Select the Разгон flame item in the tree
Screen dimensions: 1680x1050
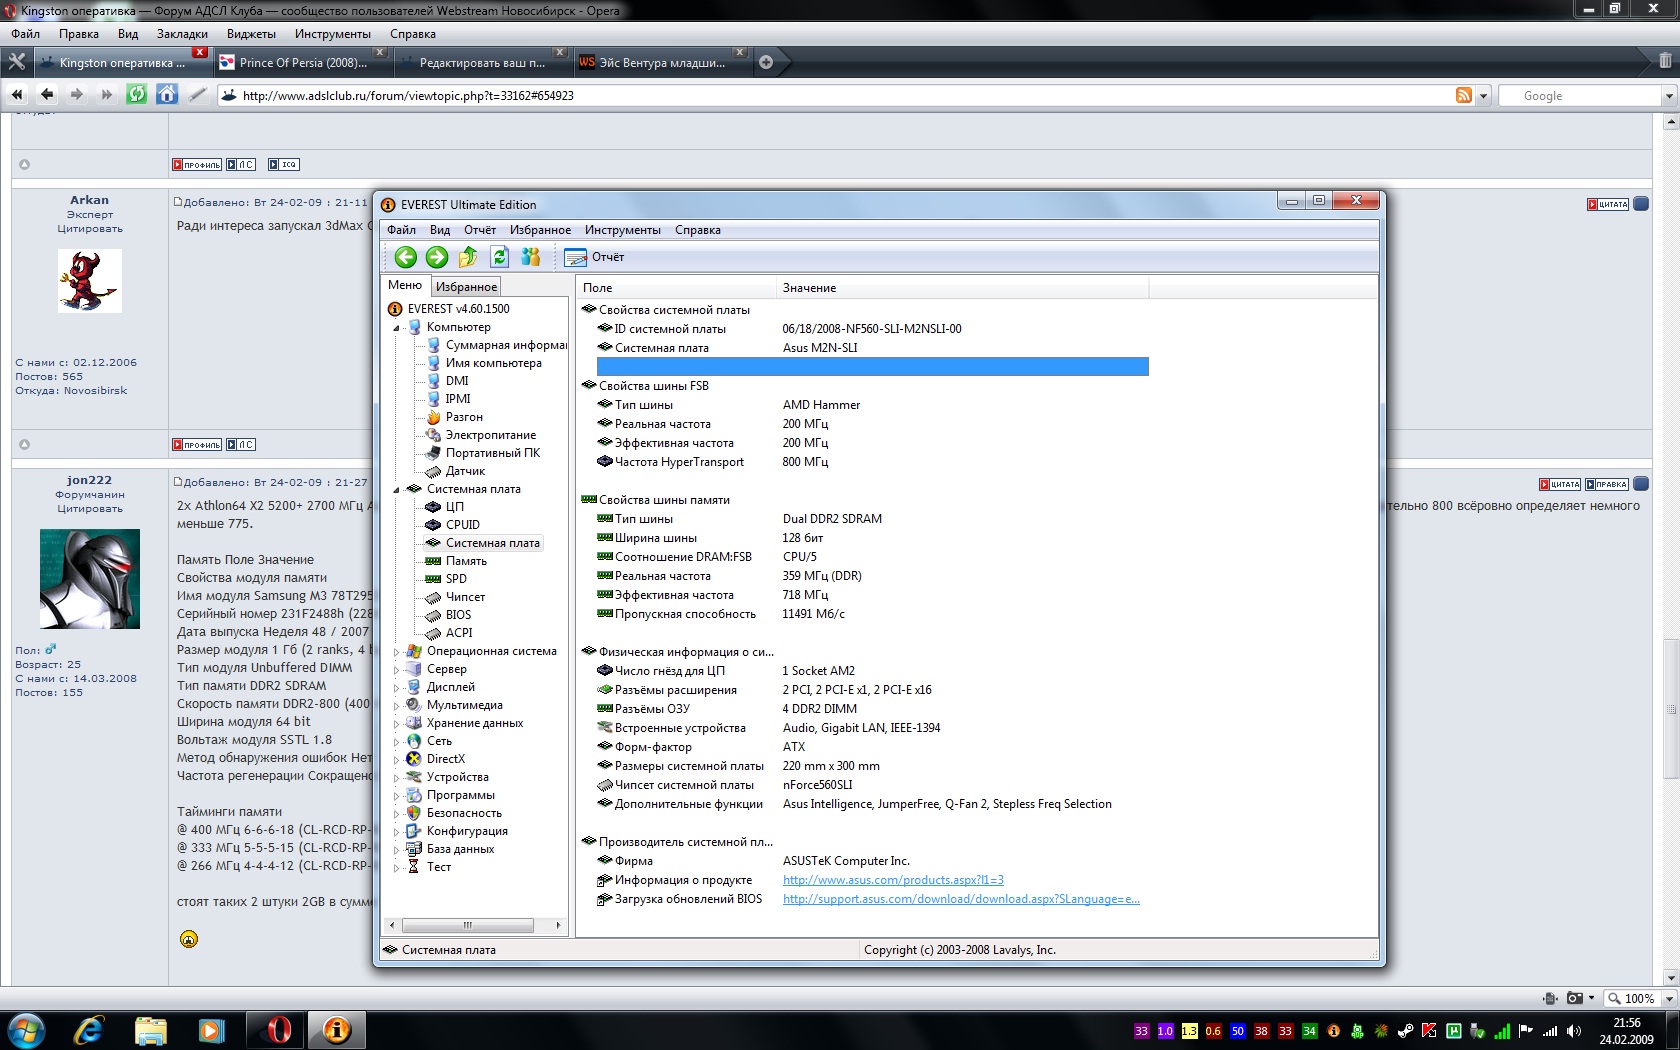tap(464, 417)
